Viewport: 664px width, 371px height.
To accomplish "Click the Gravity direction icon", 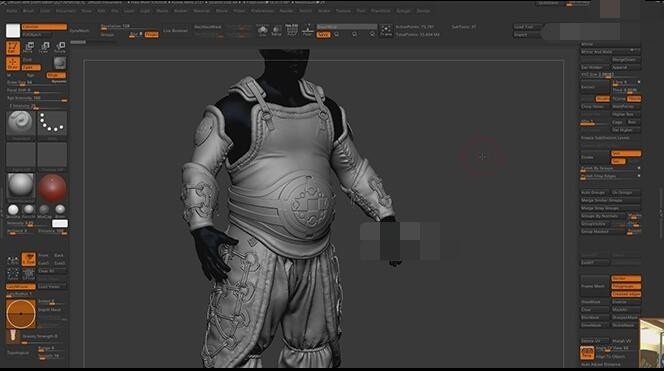I will click(x=13, y=335).
